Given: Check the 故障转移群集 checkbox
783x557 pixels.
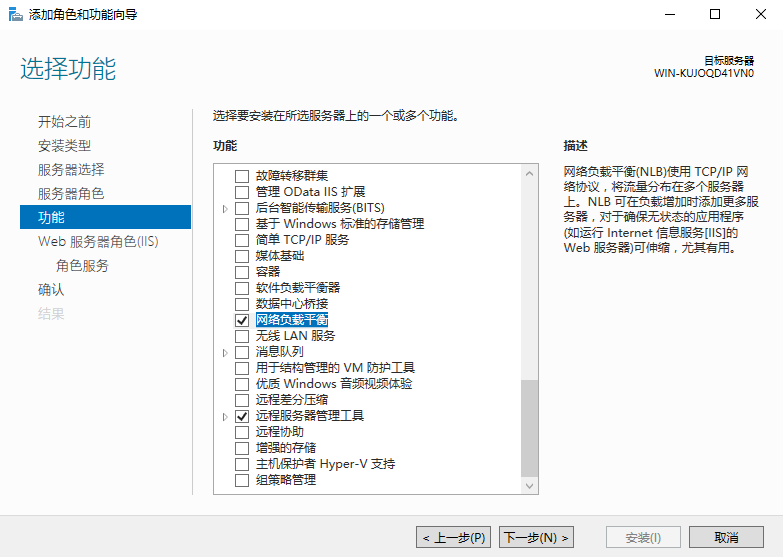Looking at the screenshot, I should point(242,176).
